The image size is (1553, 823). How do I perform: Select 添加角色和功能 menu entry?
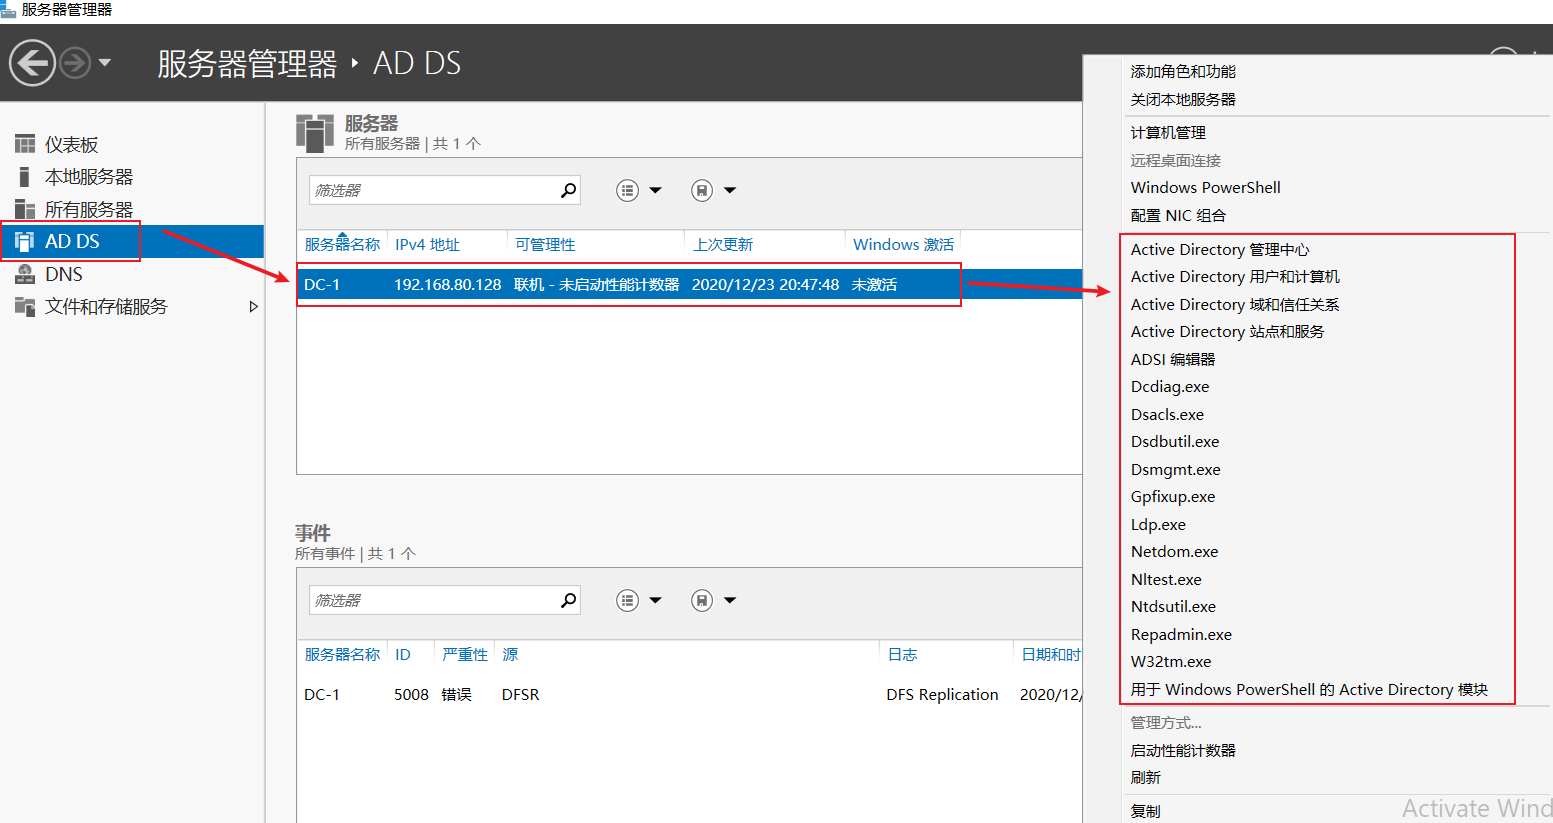[x=1183, y=72]
